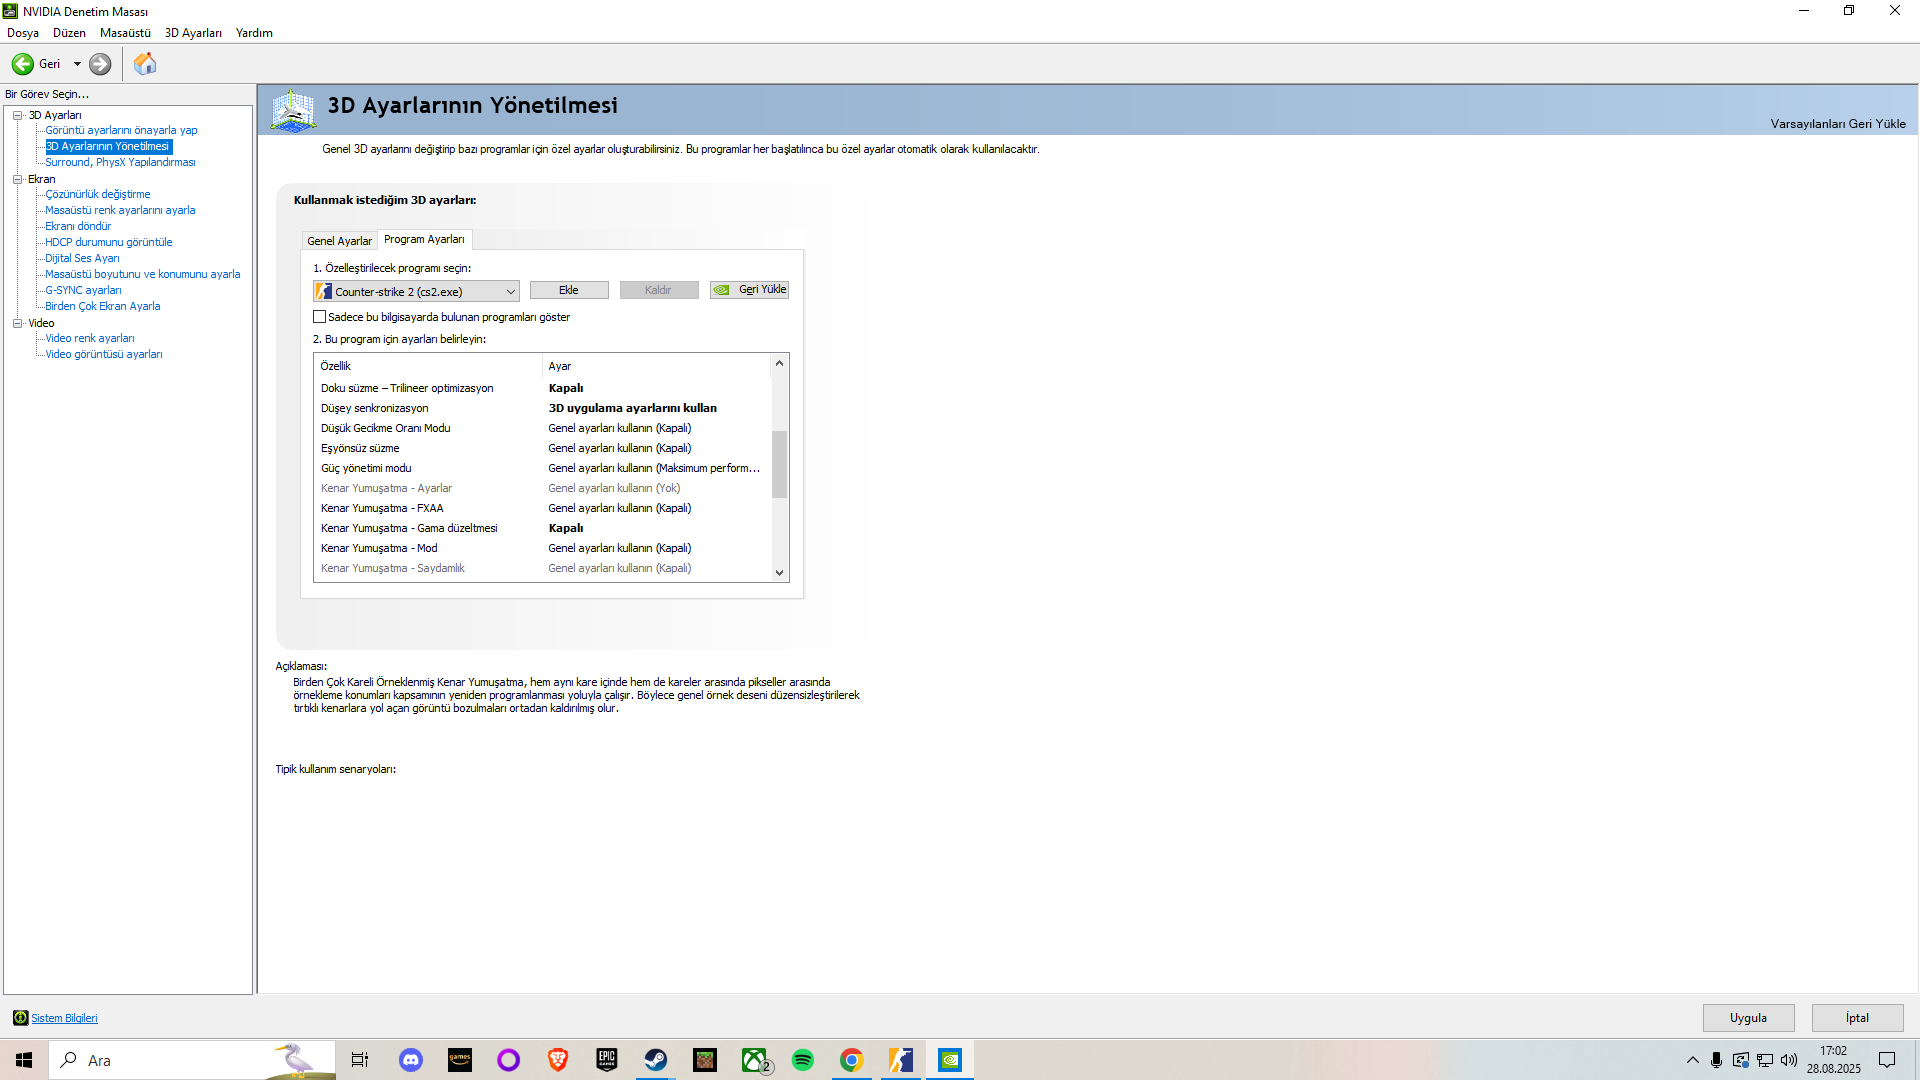1920x1080 pixels.
Task: Select the Düşük Gecikme Oranı Modu row
Action: [543, 428]
